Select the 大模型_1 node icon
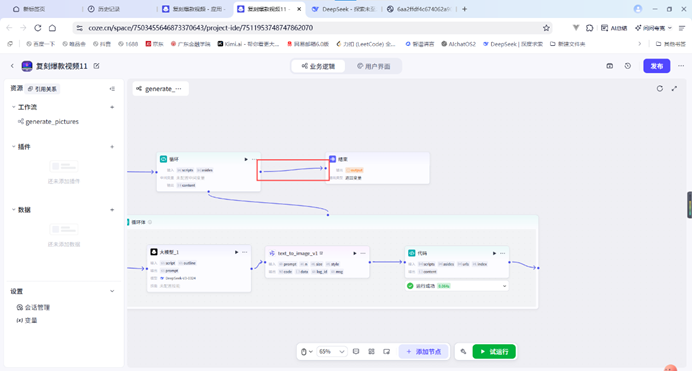The height and width of the screenshot is (371, 692). pyautogui.click(x=154, y=252)
